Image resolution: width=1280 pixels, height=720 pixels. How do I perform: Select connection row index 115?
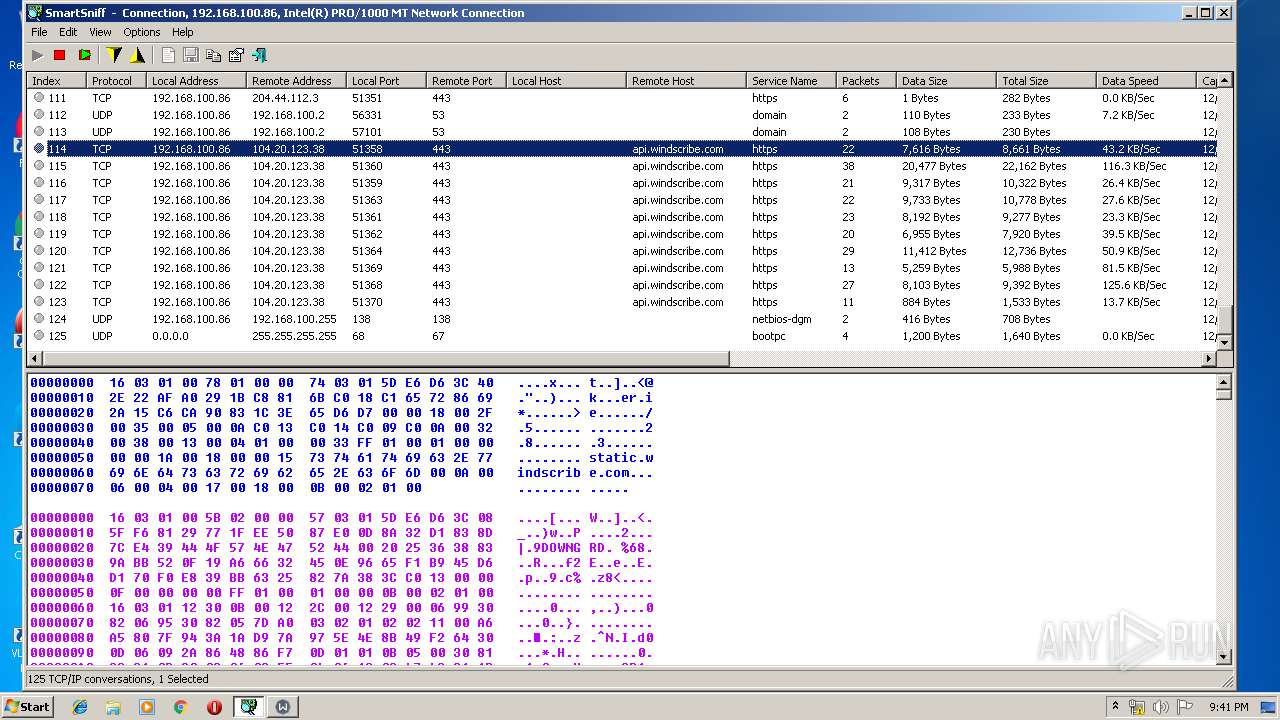point(623,166)
